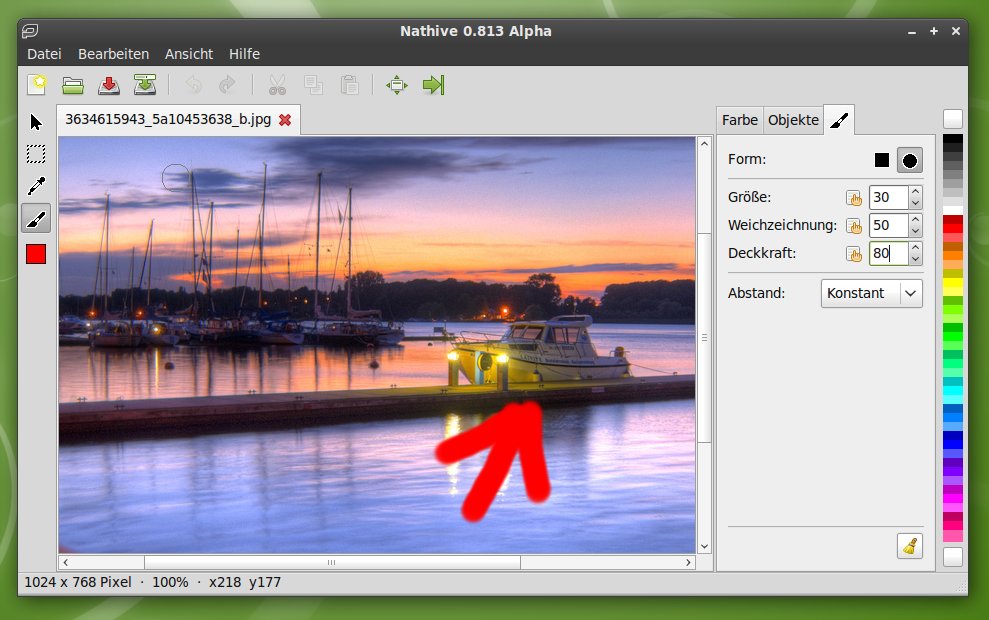Click the Redo arrow in toolbar
Screen dimensions: 989x620
227,85
